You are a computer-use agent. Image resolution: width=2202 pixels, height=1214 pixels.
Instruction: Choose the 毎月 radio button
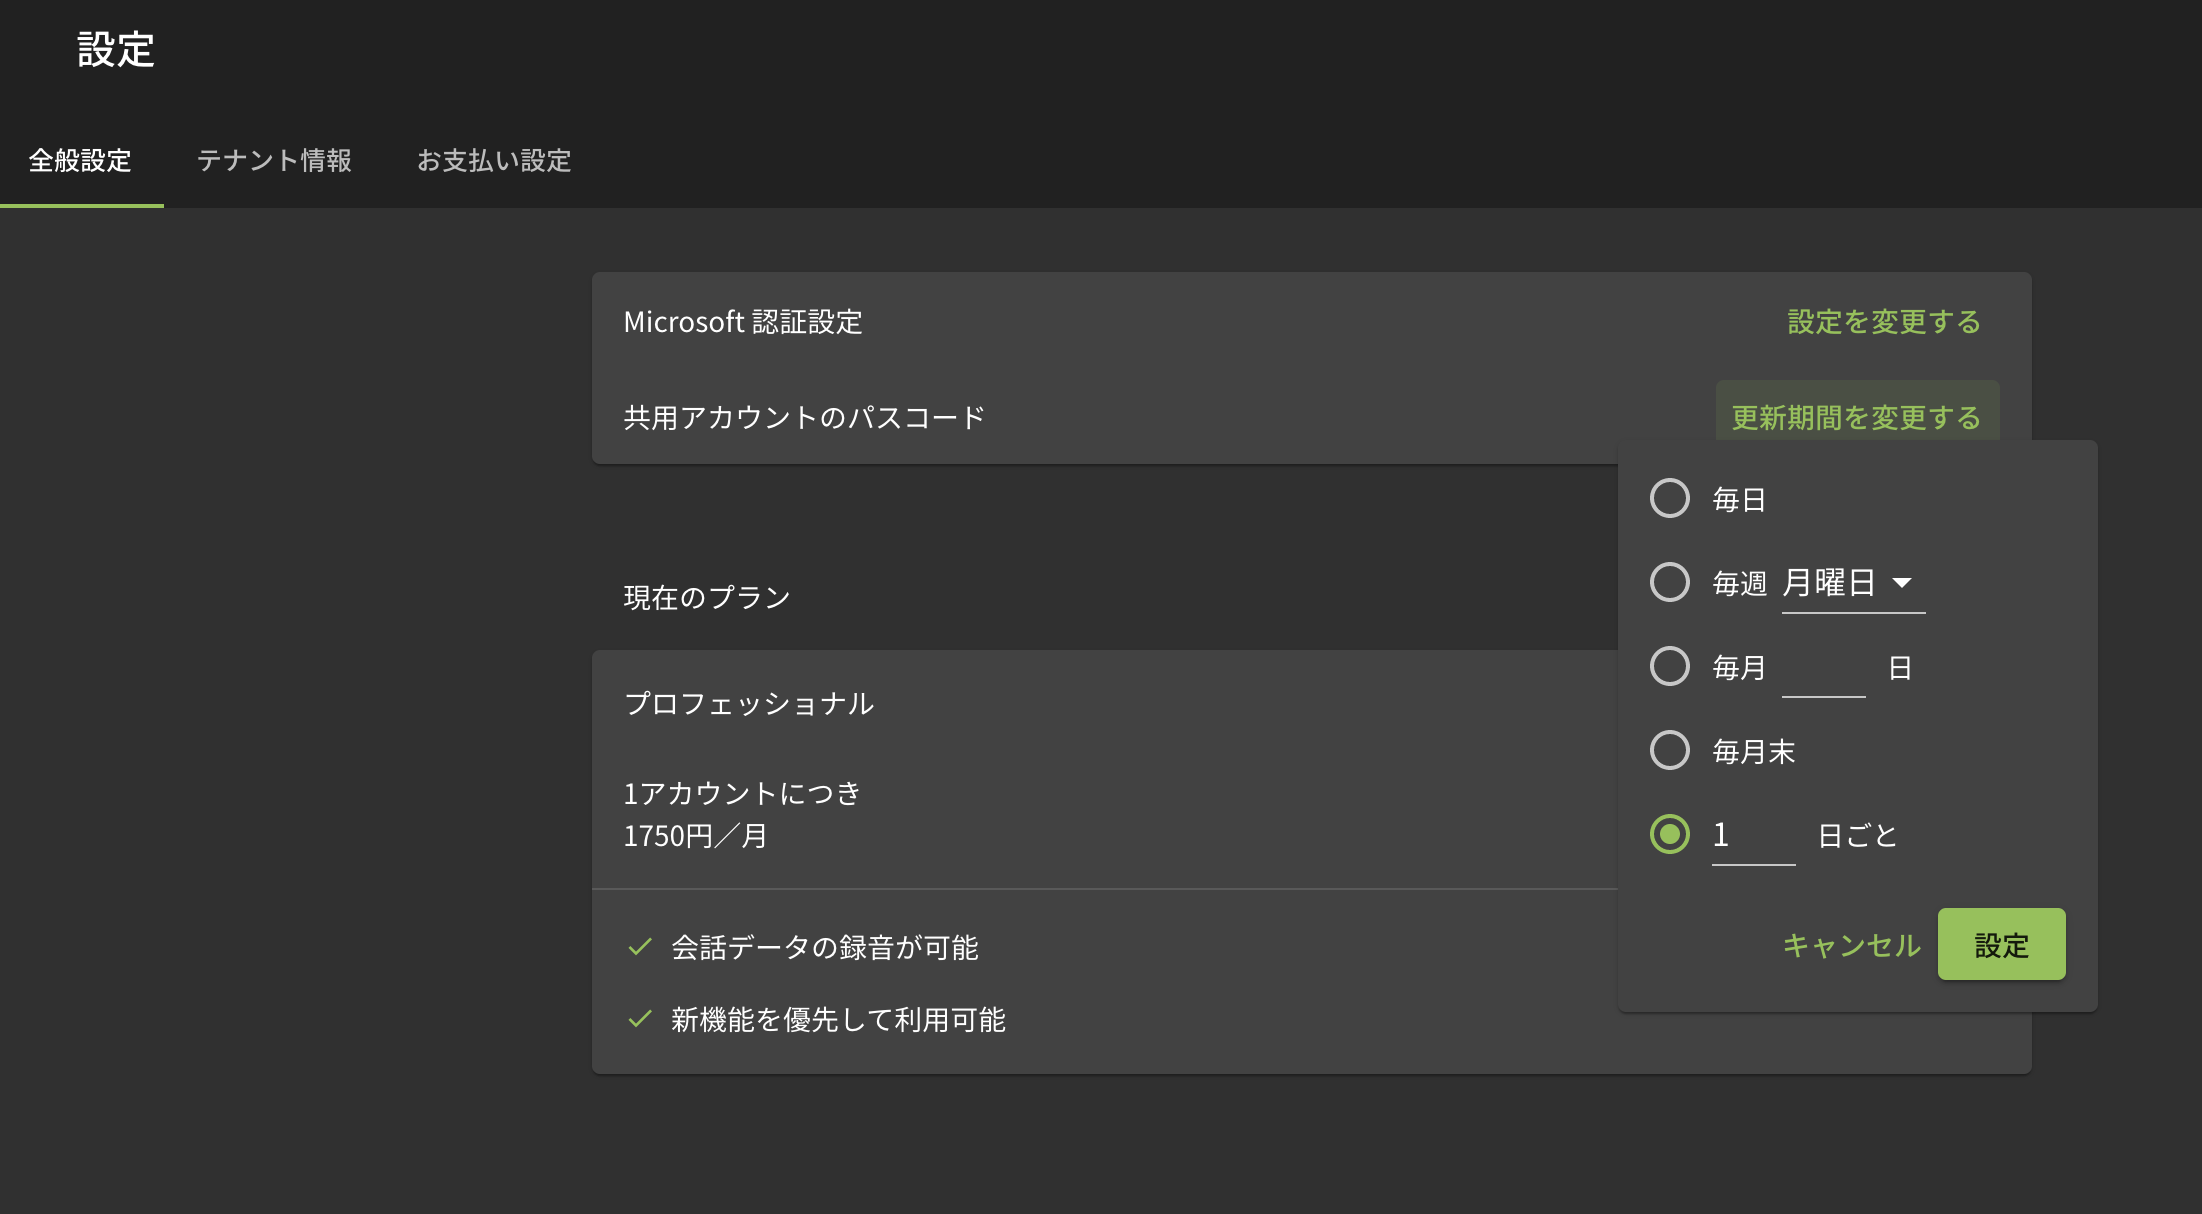click(1669, 666)
